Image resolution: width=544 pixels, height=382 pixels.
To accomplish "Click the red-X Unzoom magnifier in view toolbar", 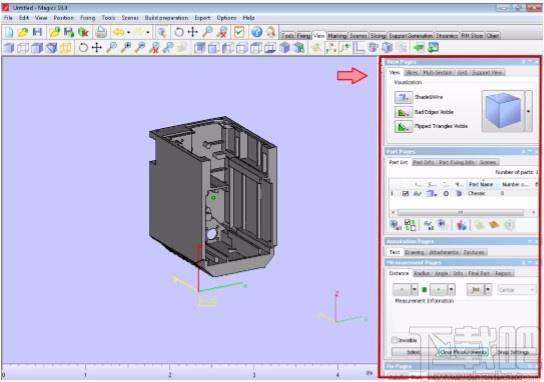I will coord(154,48).
